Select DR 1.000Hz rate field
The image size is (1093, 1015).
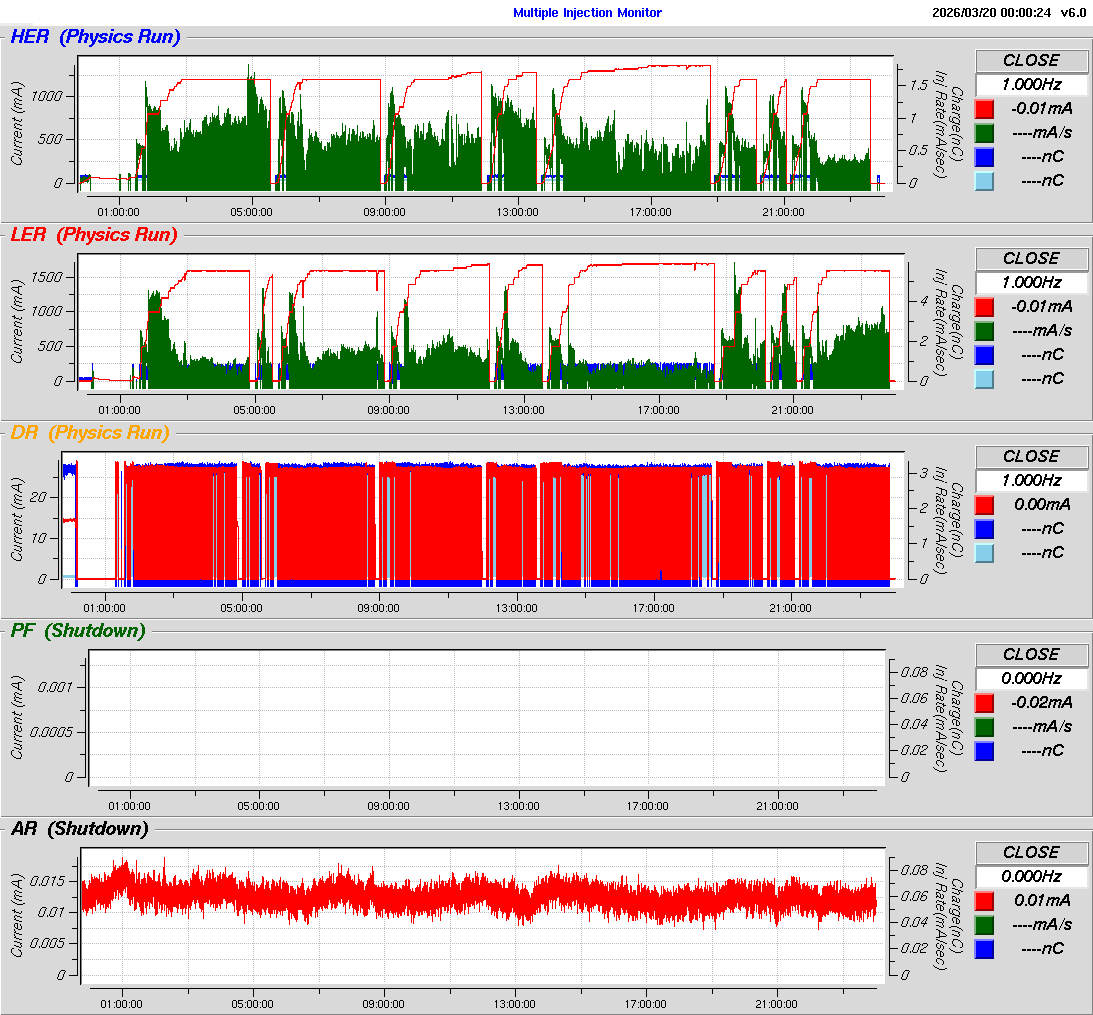1031,480
